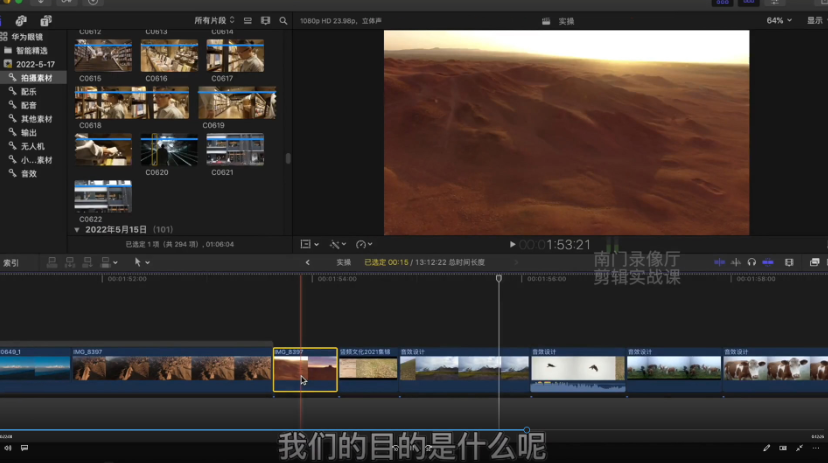The width and height of the screenshot is (828, 463).
Task: Open the retime speed menu
Action: tap(364, 244)
